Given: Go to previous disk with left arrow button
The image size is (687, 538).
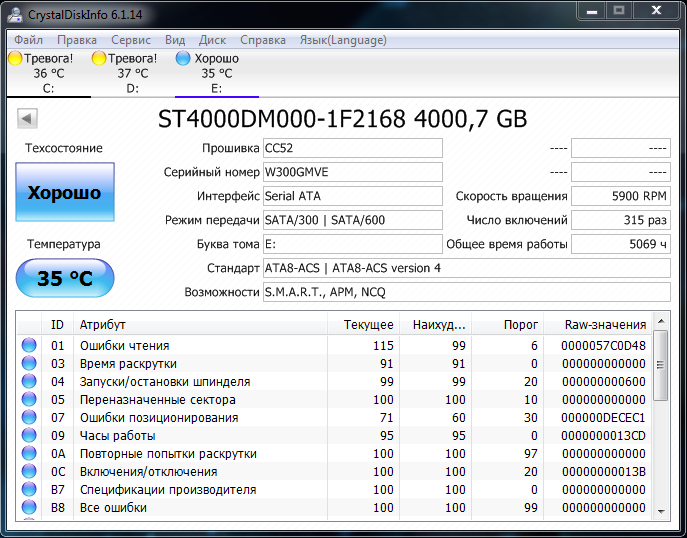Looking at the screenshot, I should click(x=27, y=119).
